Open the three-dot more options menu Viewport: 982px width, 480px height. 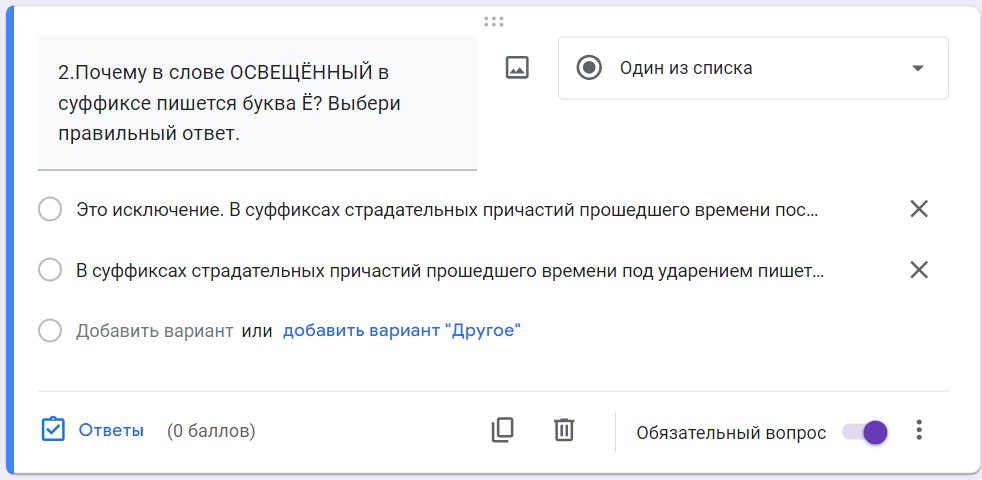pos(919,430)
